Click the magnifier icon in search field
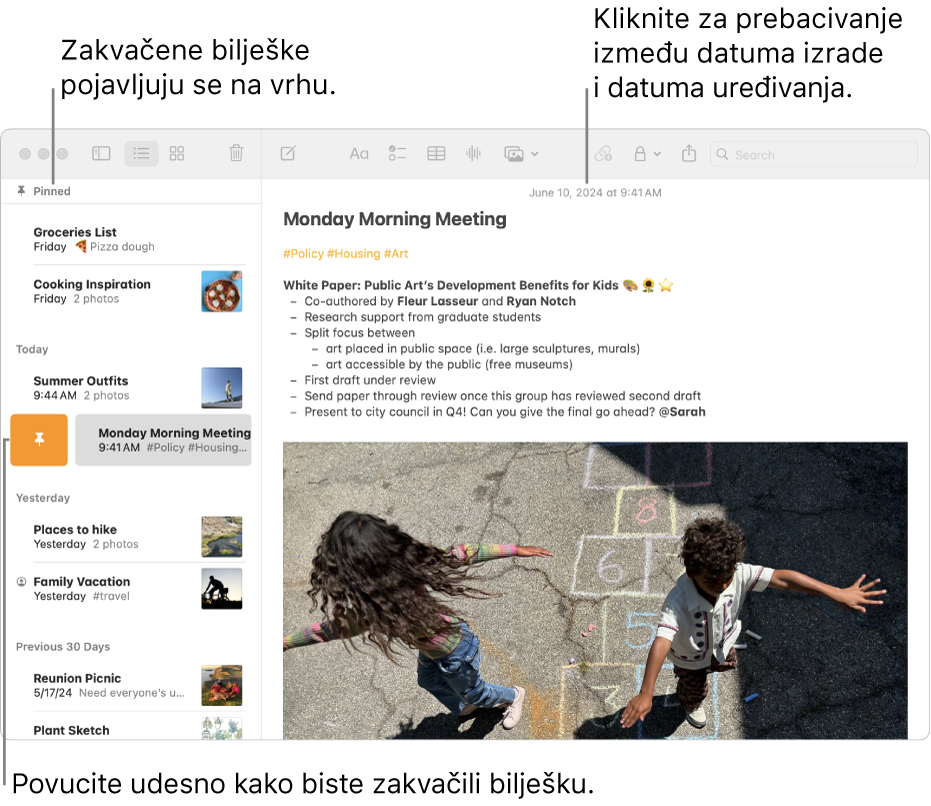The image size is (931, 806). point(722,154)
